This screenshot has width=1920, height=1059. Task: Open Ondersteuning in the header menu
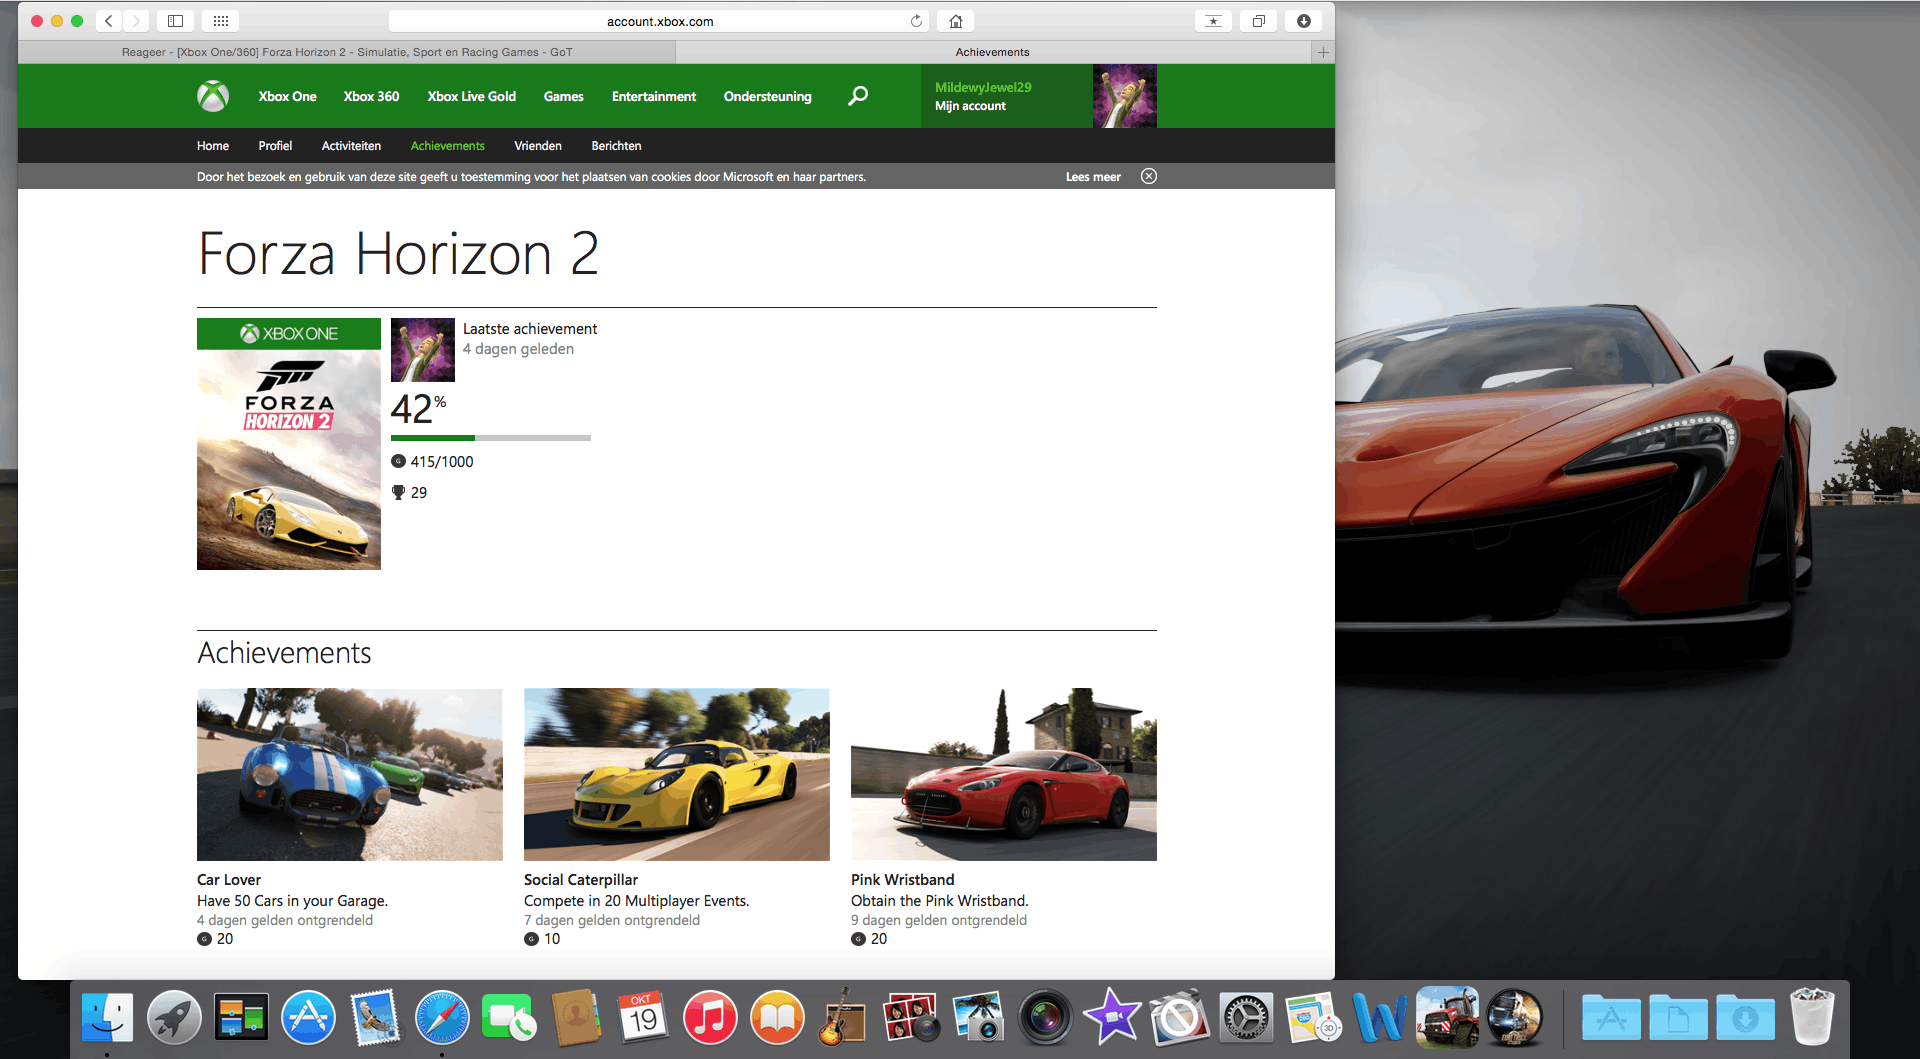point(768,96)
